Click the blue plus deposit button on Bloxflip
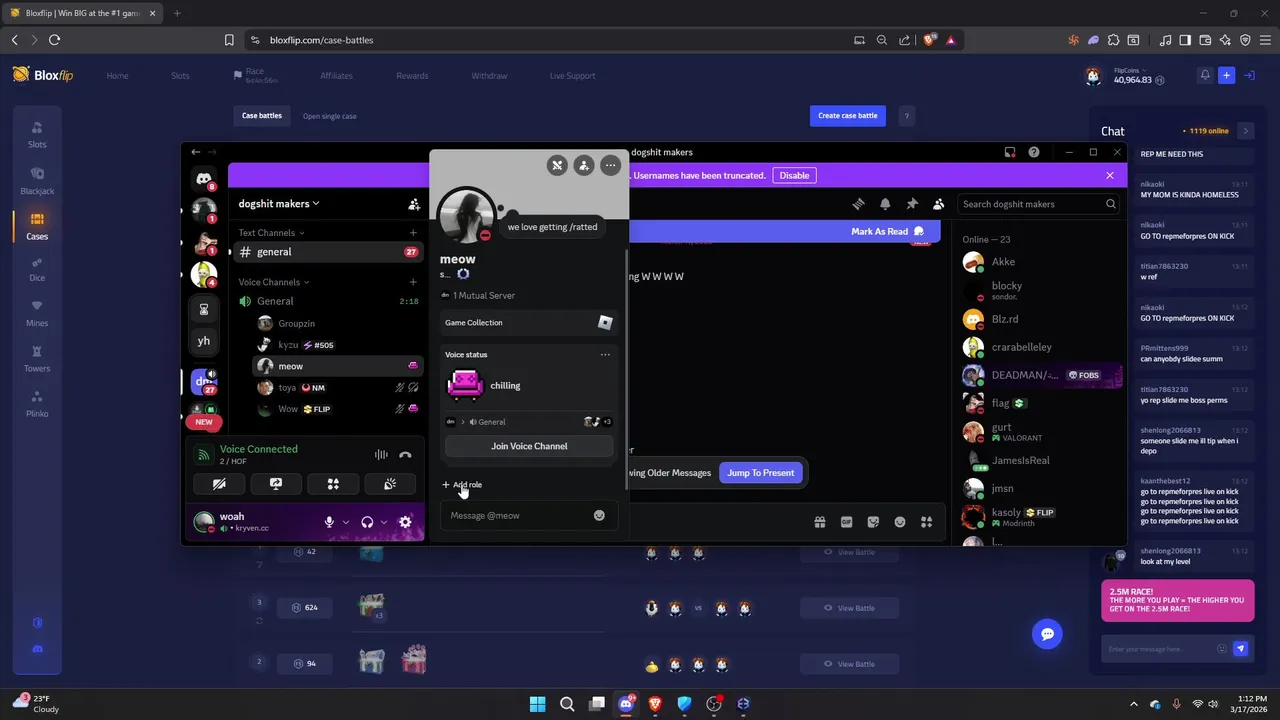Screen dimensions: 1280x720 point(1227,75)
